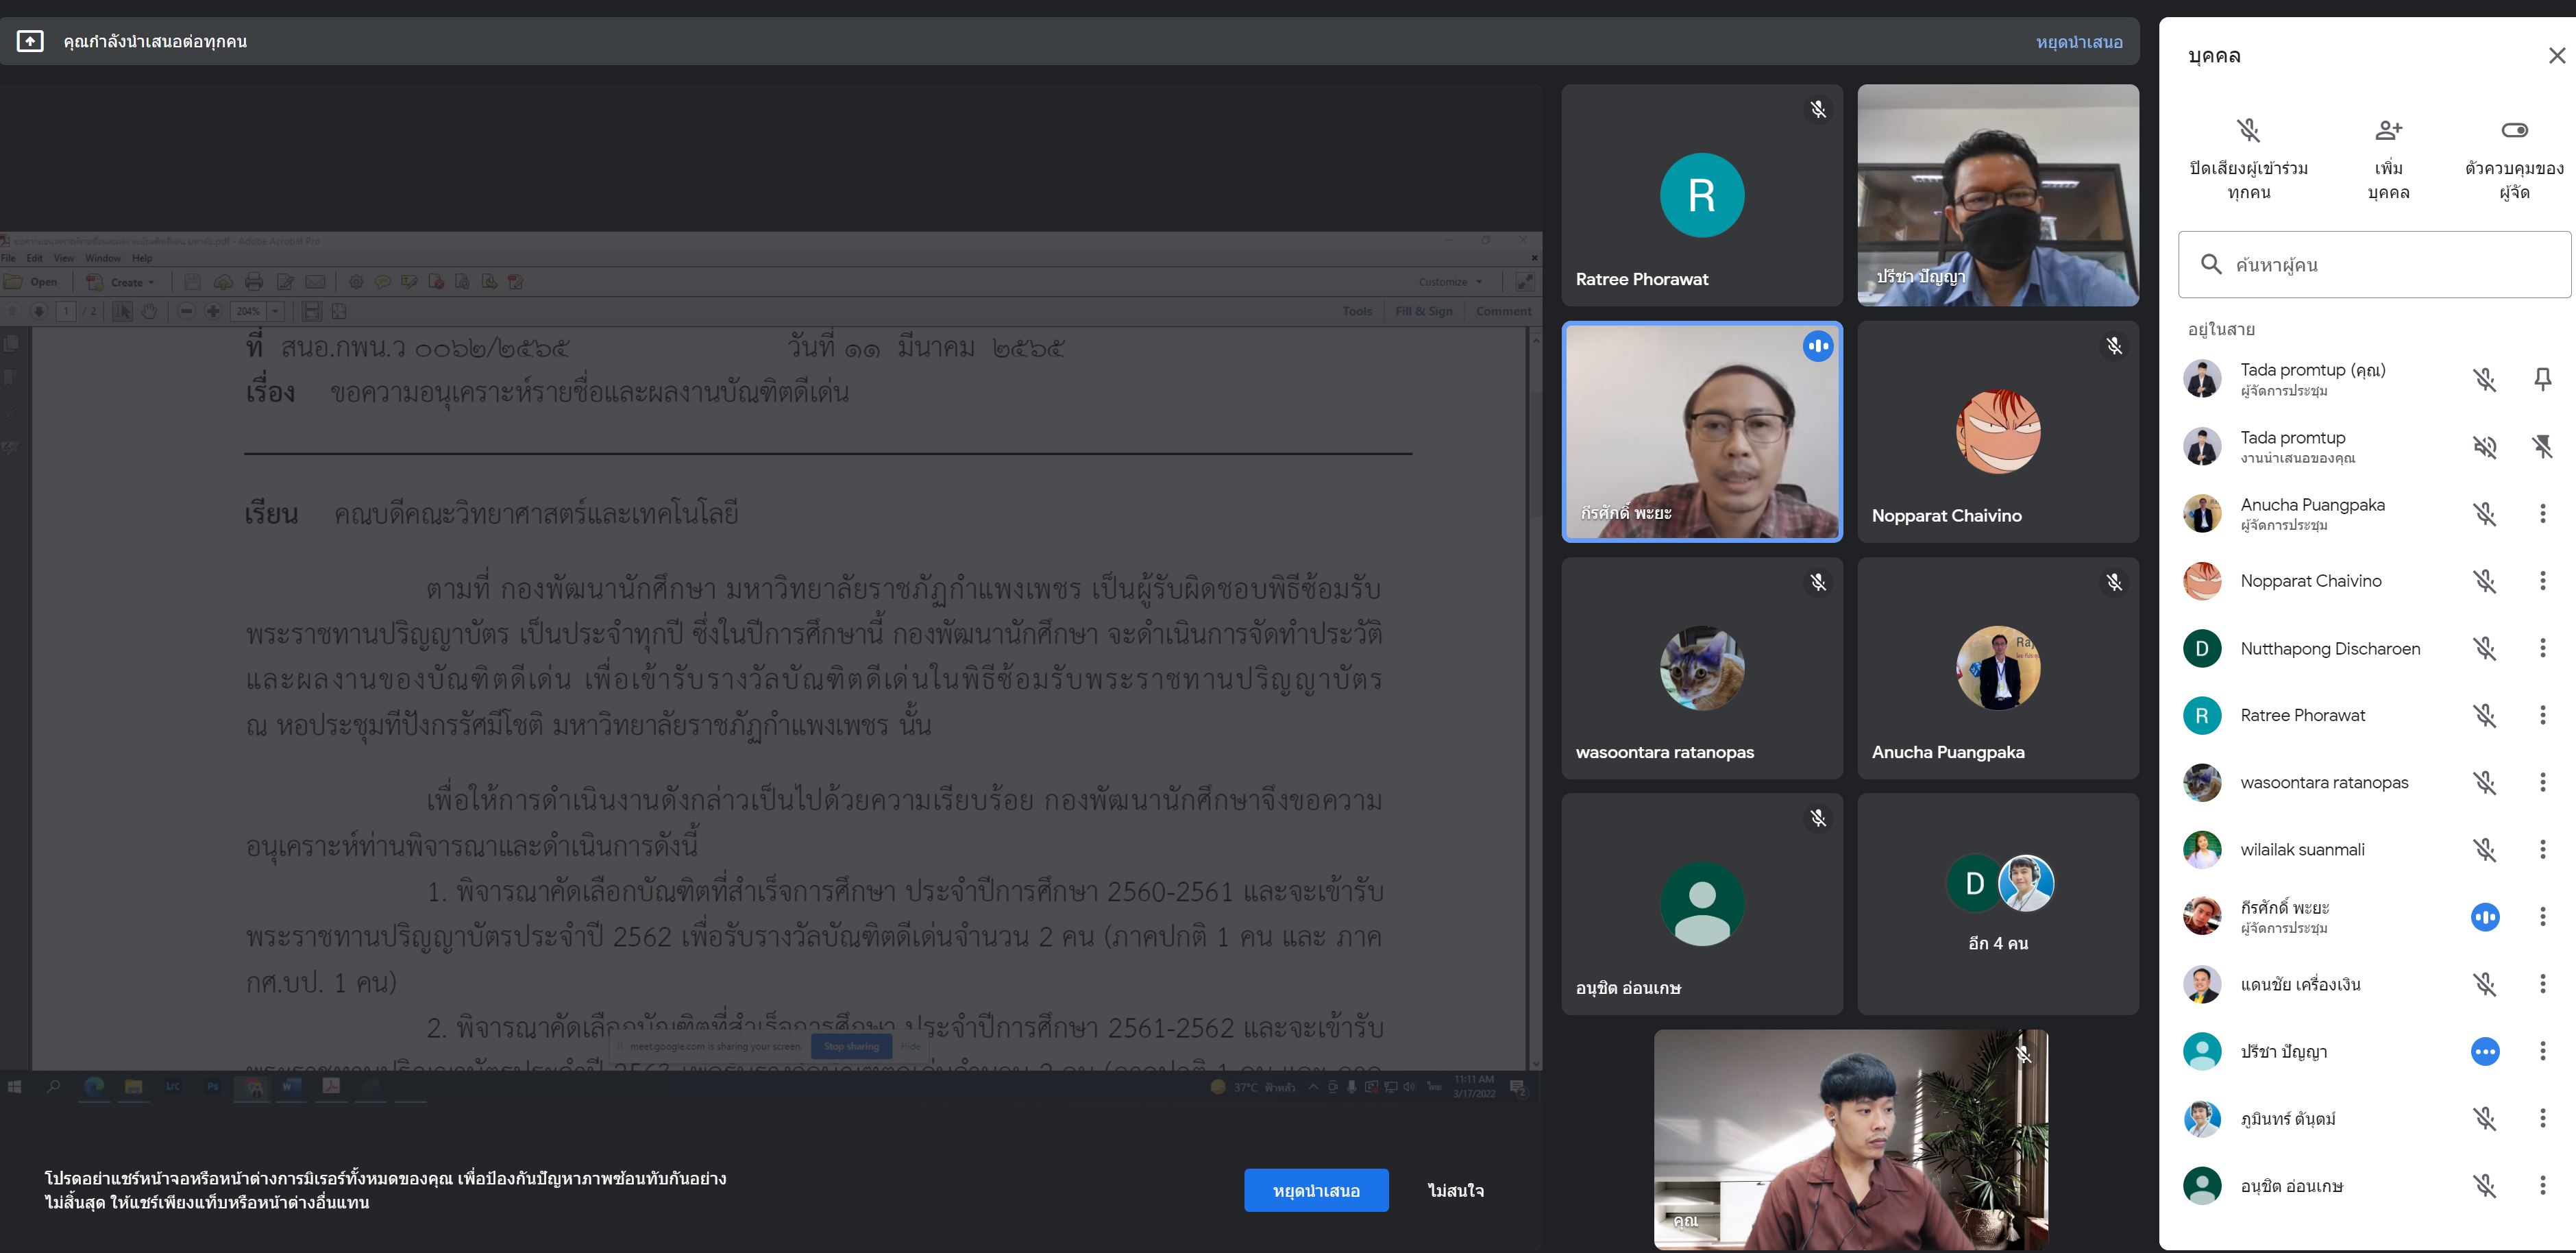Dismiss the mirror warning with ไม่สนใจ
The height and width of the screenshot is (1253, 2576).
(x=1455, y=1190)
